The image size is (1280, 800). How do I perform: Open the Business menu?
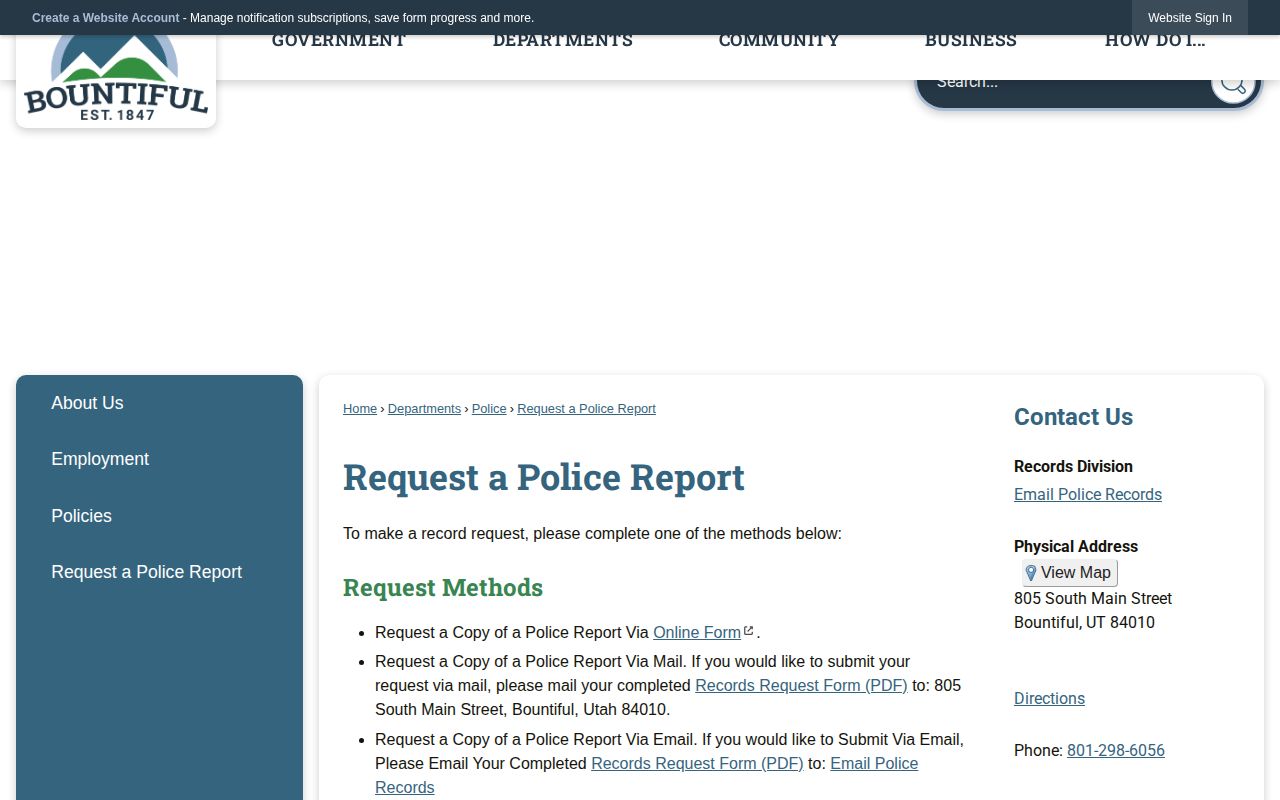tap(971, 41)
